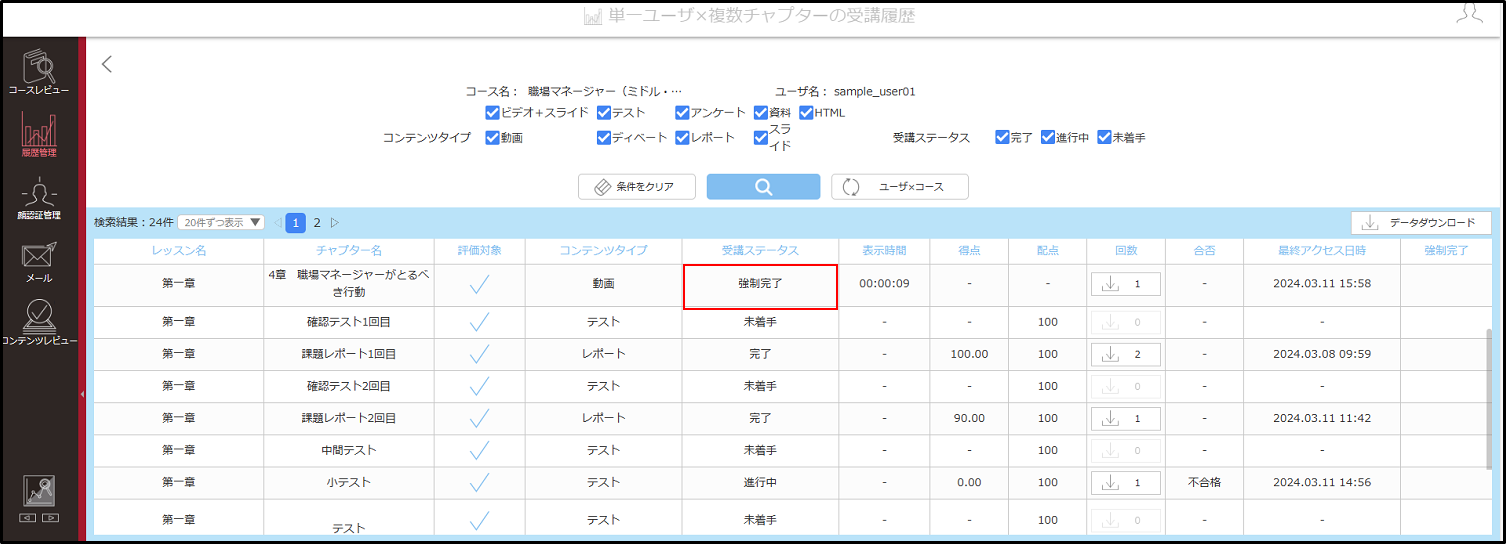Click previous page arrow in pagination

coord(277,223)
